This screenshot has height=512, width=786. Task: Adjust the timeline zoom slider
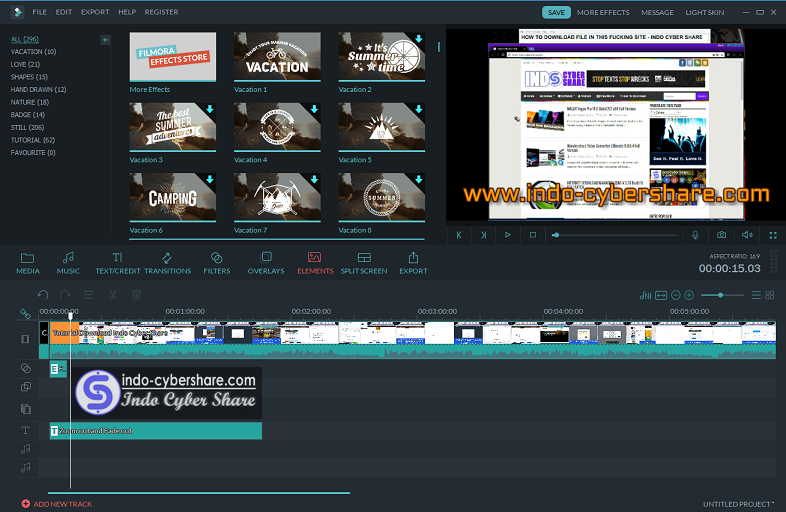pyautogui.click(x=722, y=295)
